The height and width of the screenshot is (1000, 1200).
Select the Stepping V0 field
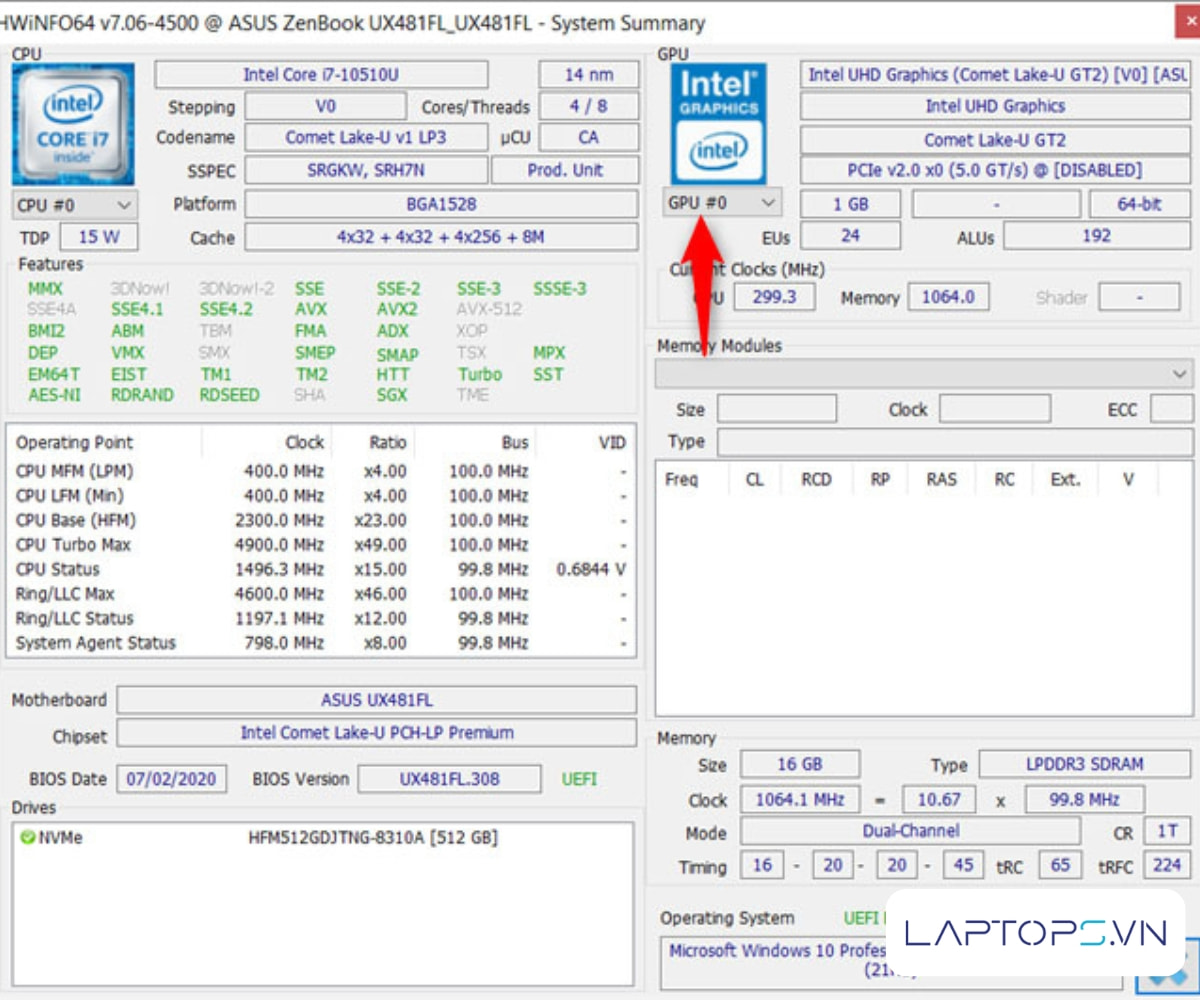pos(326,107)
